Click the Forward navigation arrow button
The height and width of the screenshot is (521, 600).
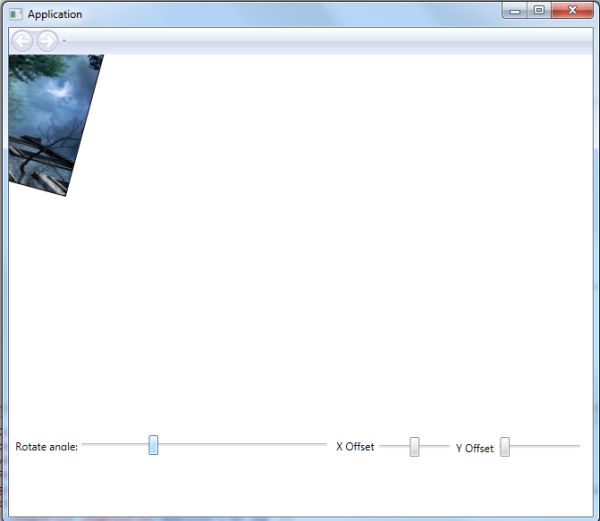click(x=47, y=41)
